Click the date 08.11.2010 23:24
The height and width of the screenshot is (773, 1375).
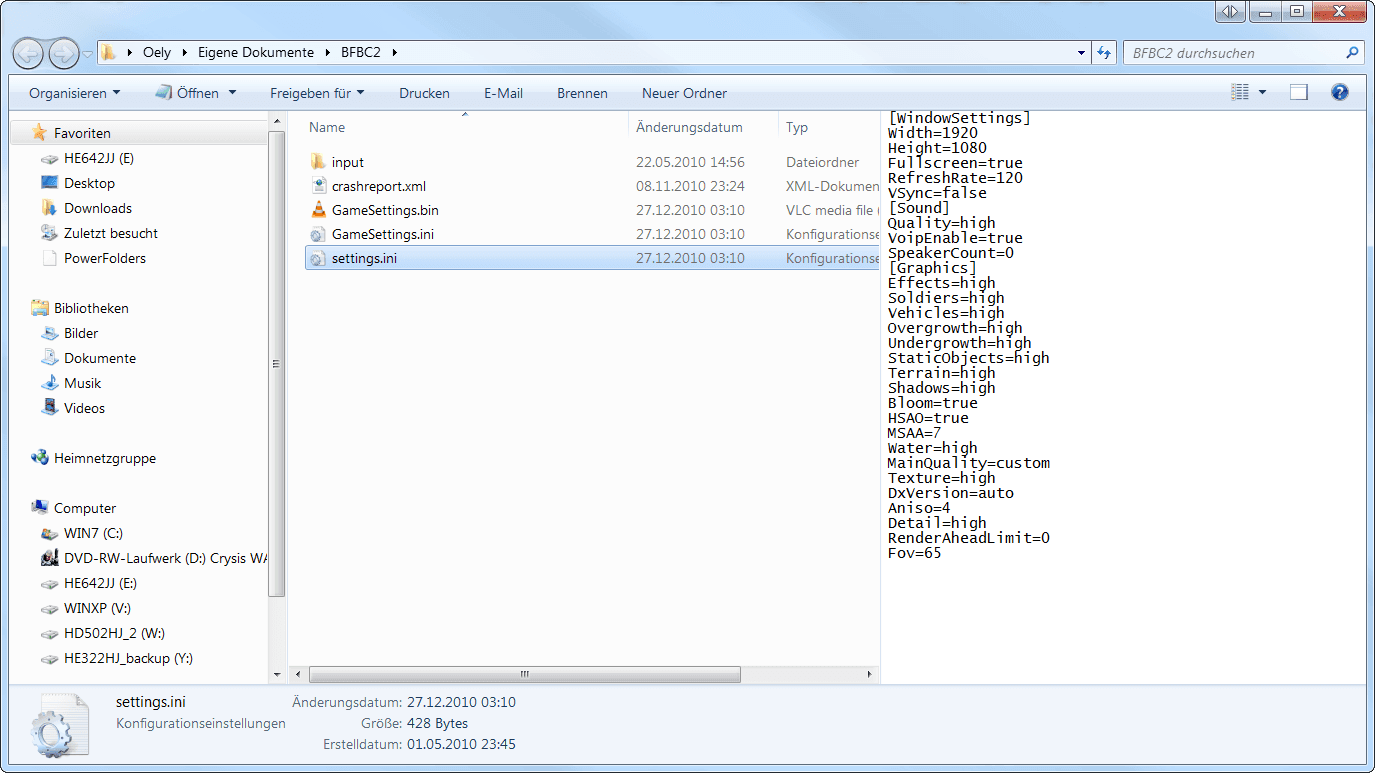coord(690,186)
